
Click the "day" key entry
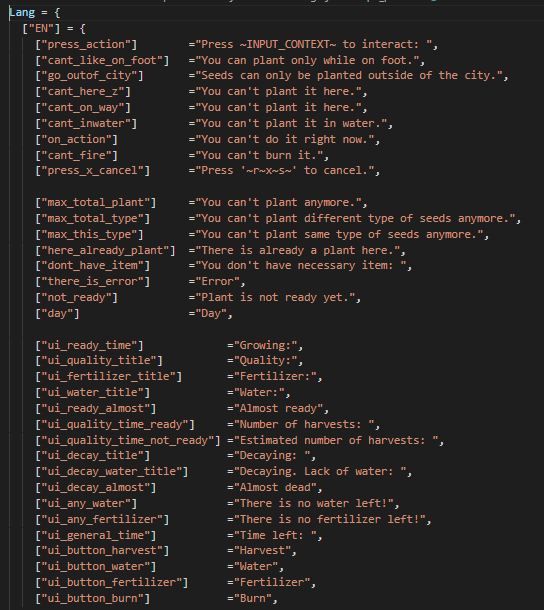57,313
